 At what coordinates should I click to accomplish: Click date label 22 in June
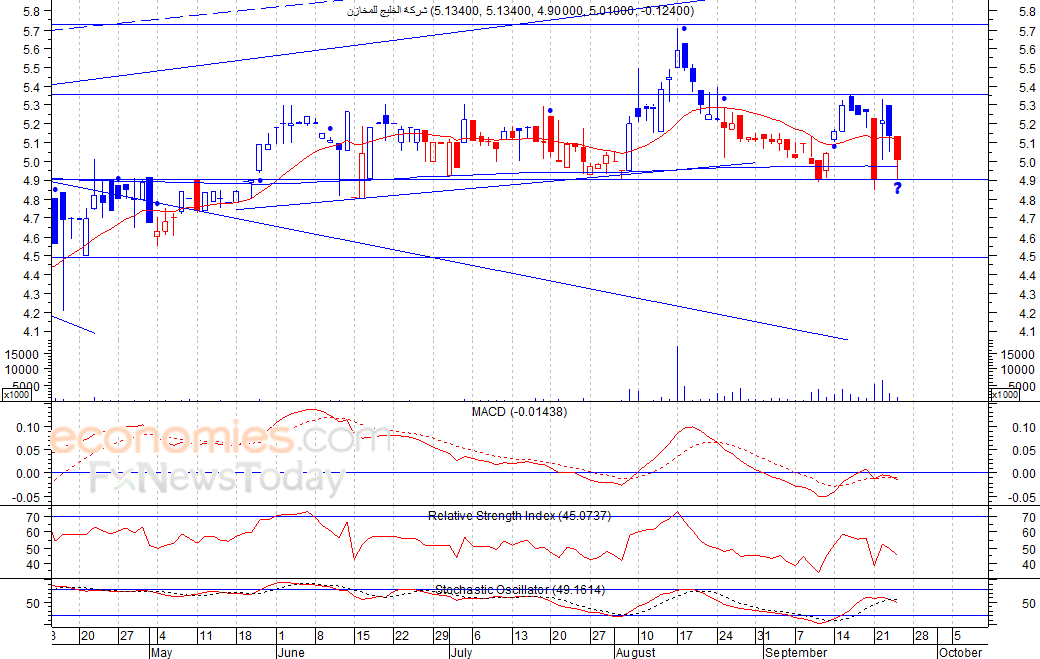[401, 636]
